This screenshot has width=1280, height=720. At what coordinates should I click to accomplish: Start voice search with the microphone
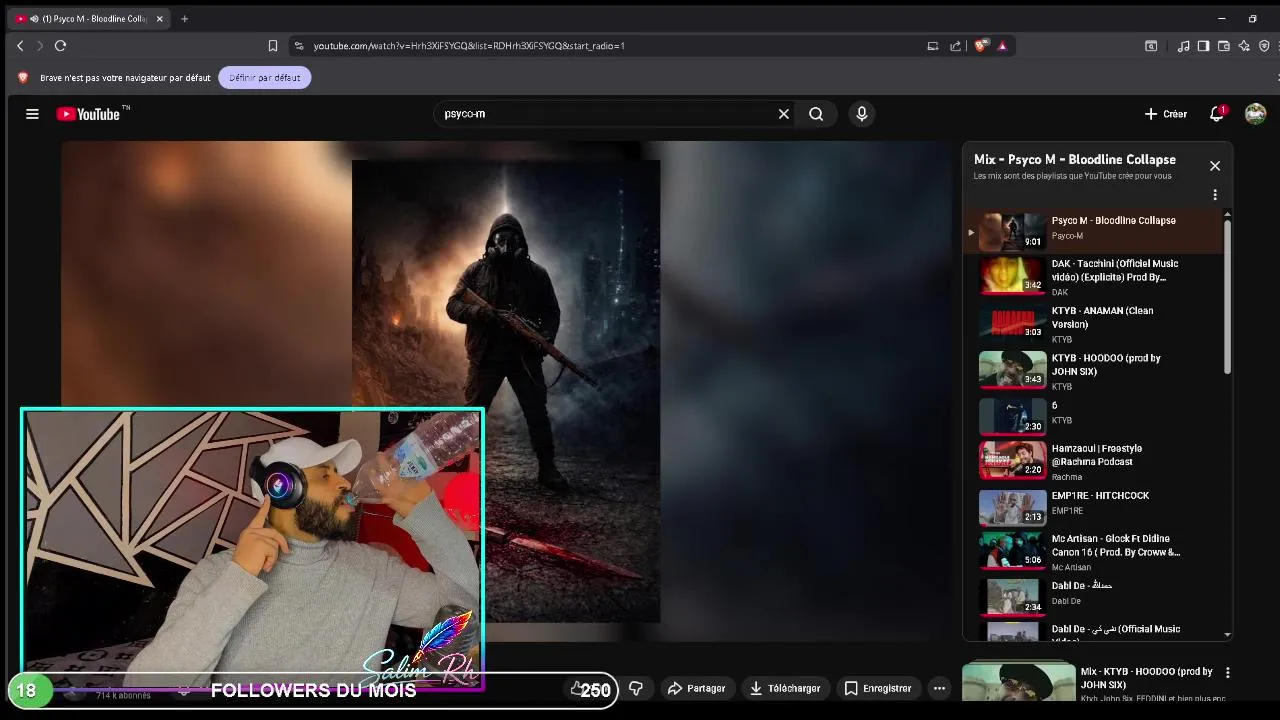point(861,114)
